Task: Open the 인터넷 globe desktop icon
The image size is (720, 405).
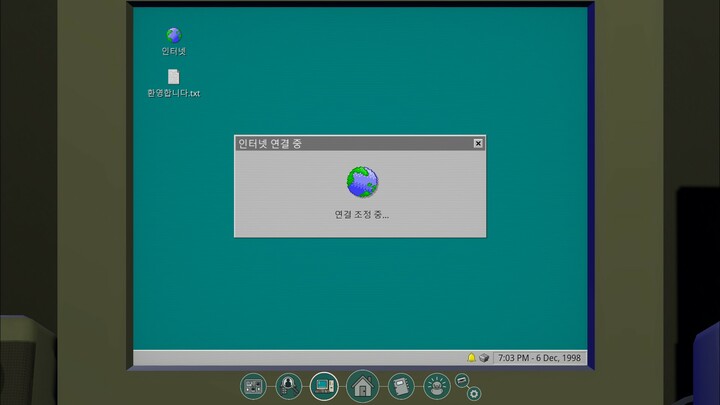Action: (x=173, y=36)
